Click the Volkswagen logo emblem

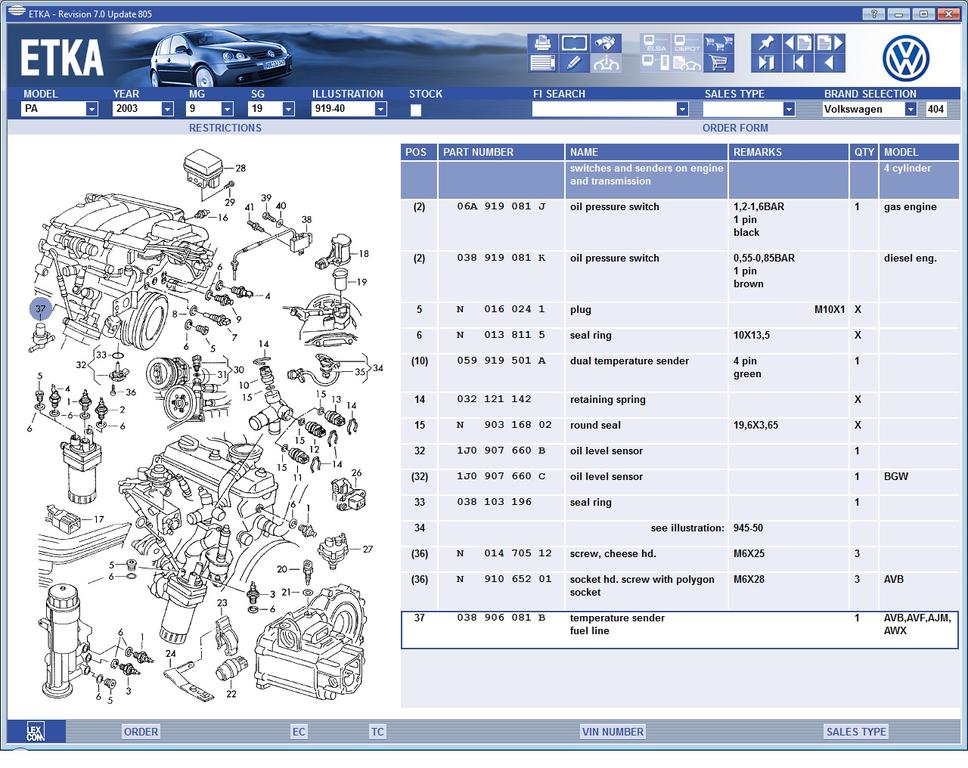[x=906, y=58]
